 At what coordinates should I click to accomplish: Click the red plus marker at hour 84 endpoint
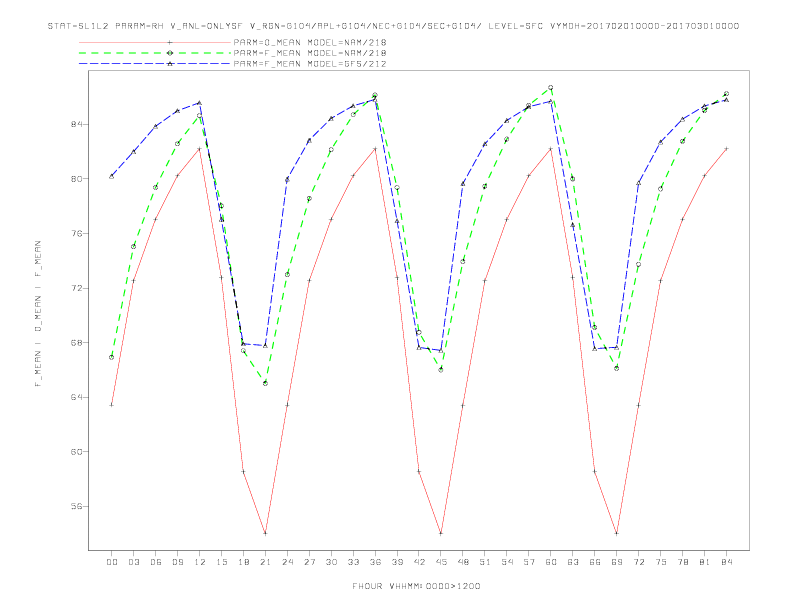tap(726, 149)
